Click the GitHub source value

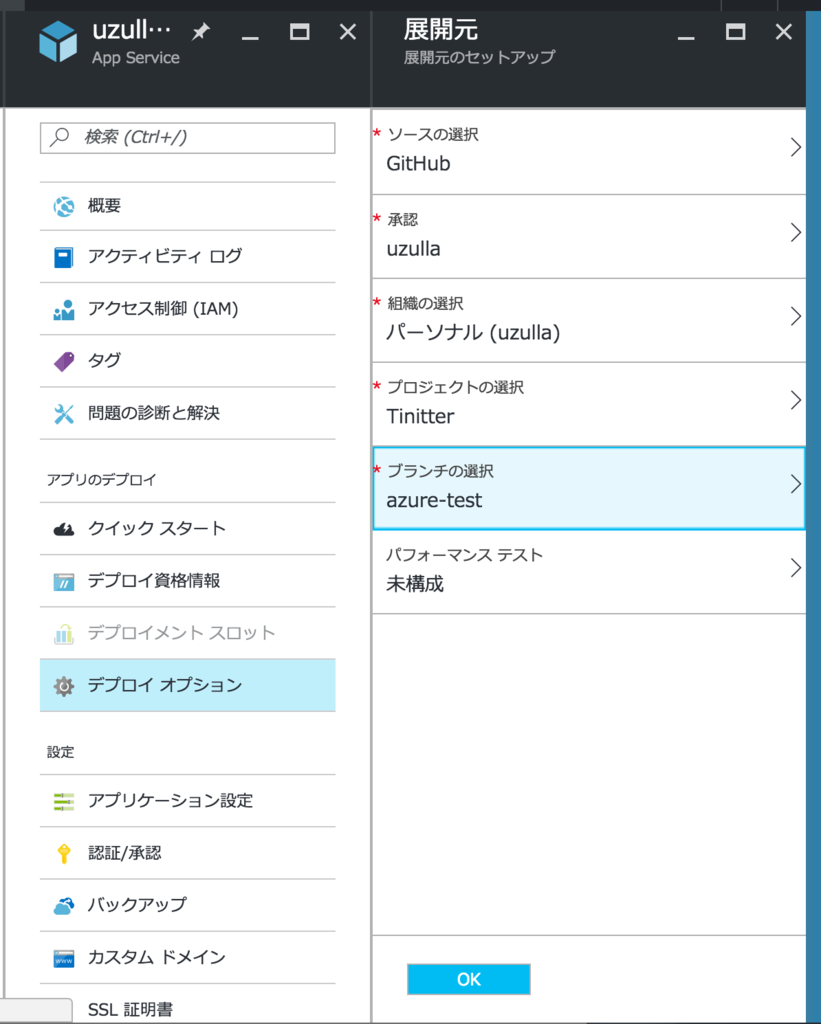point(418,163)
